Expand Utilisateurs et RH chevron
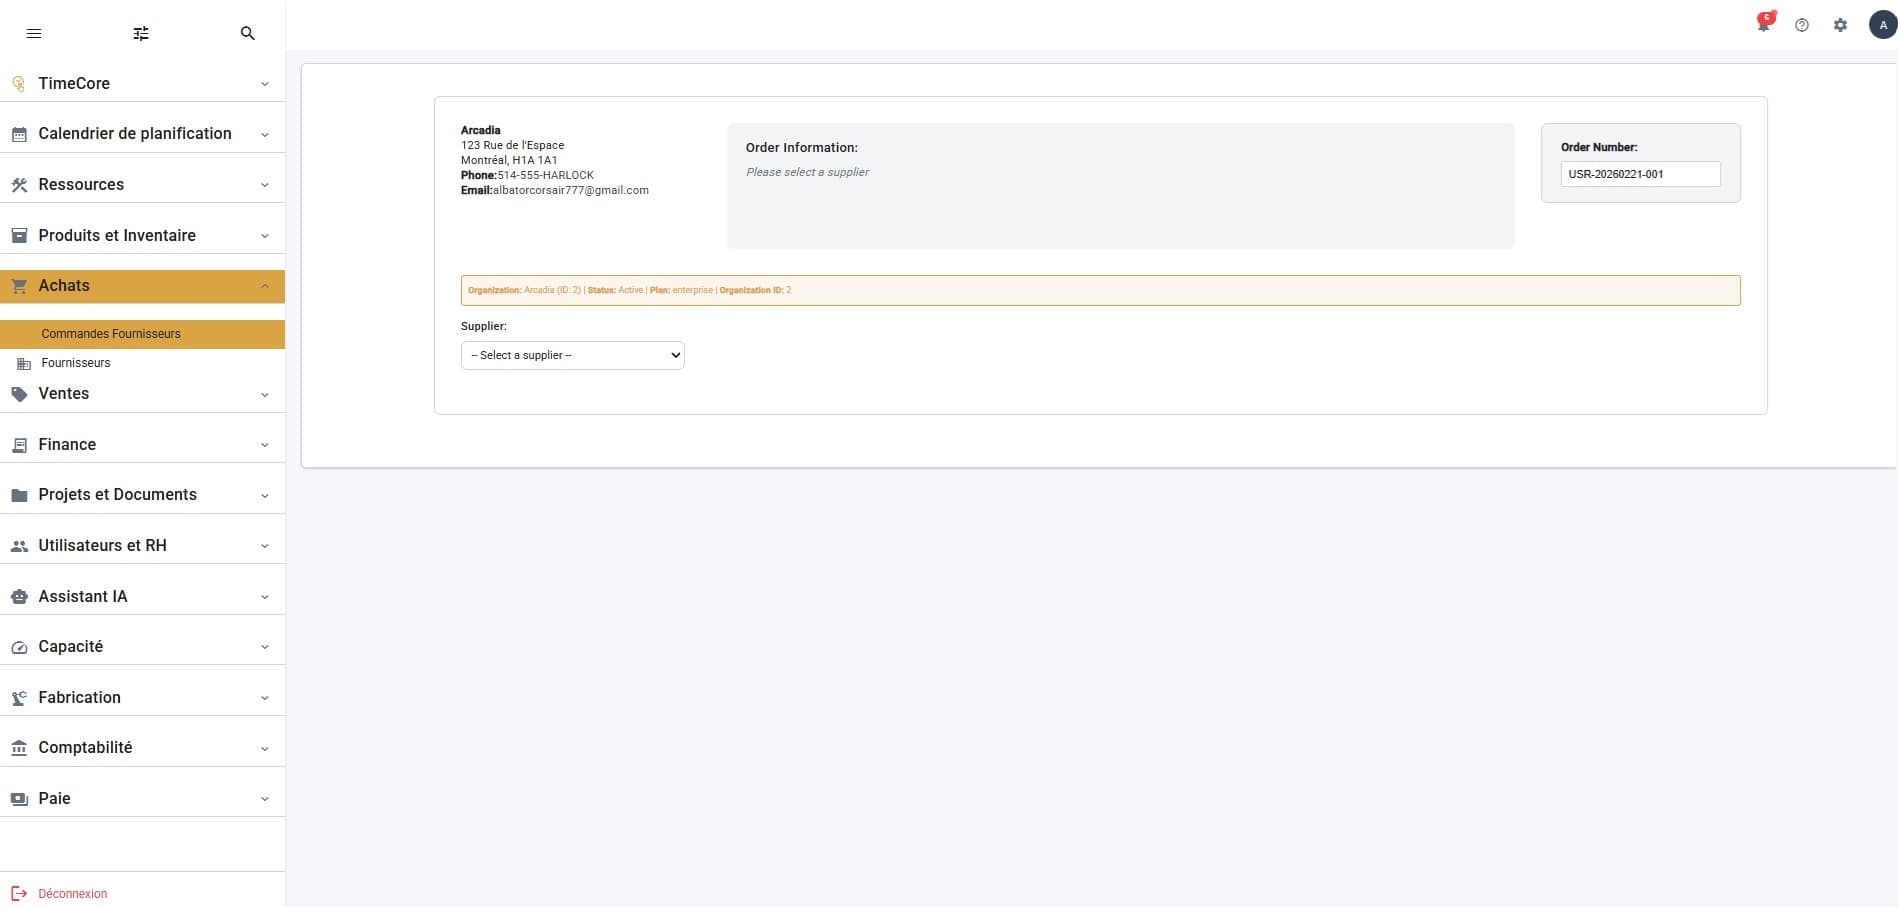The image size is (1898, 907). (x=265, y=546)
